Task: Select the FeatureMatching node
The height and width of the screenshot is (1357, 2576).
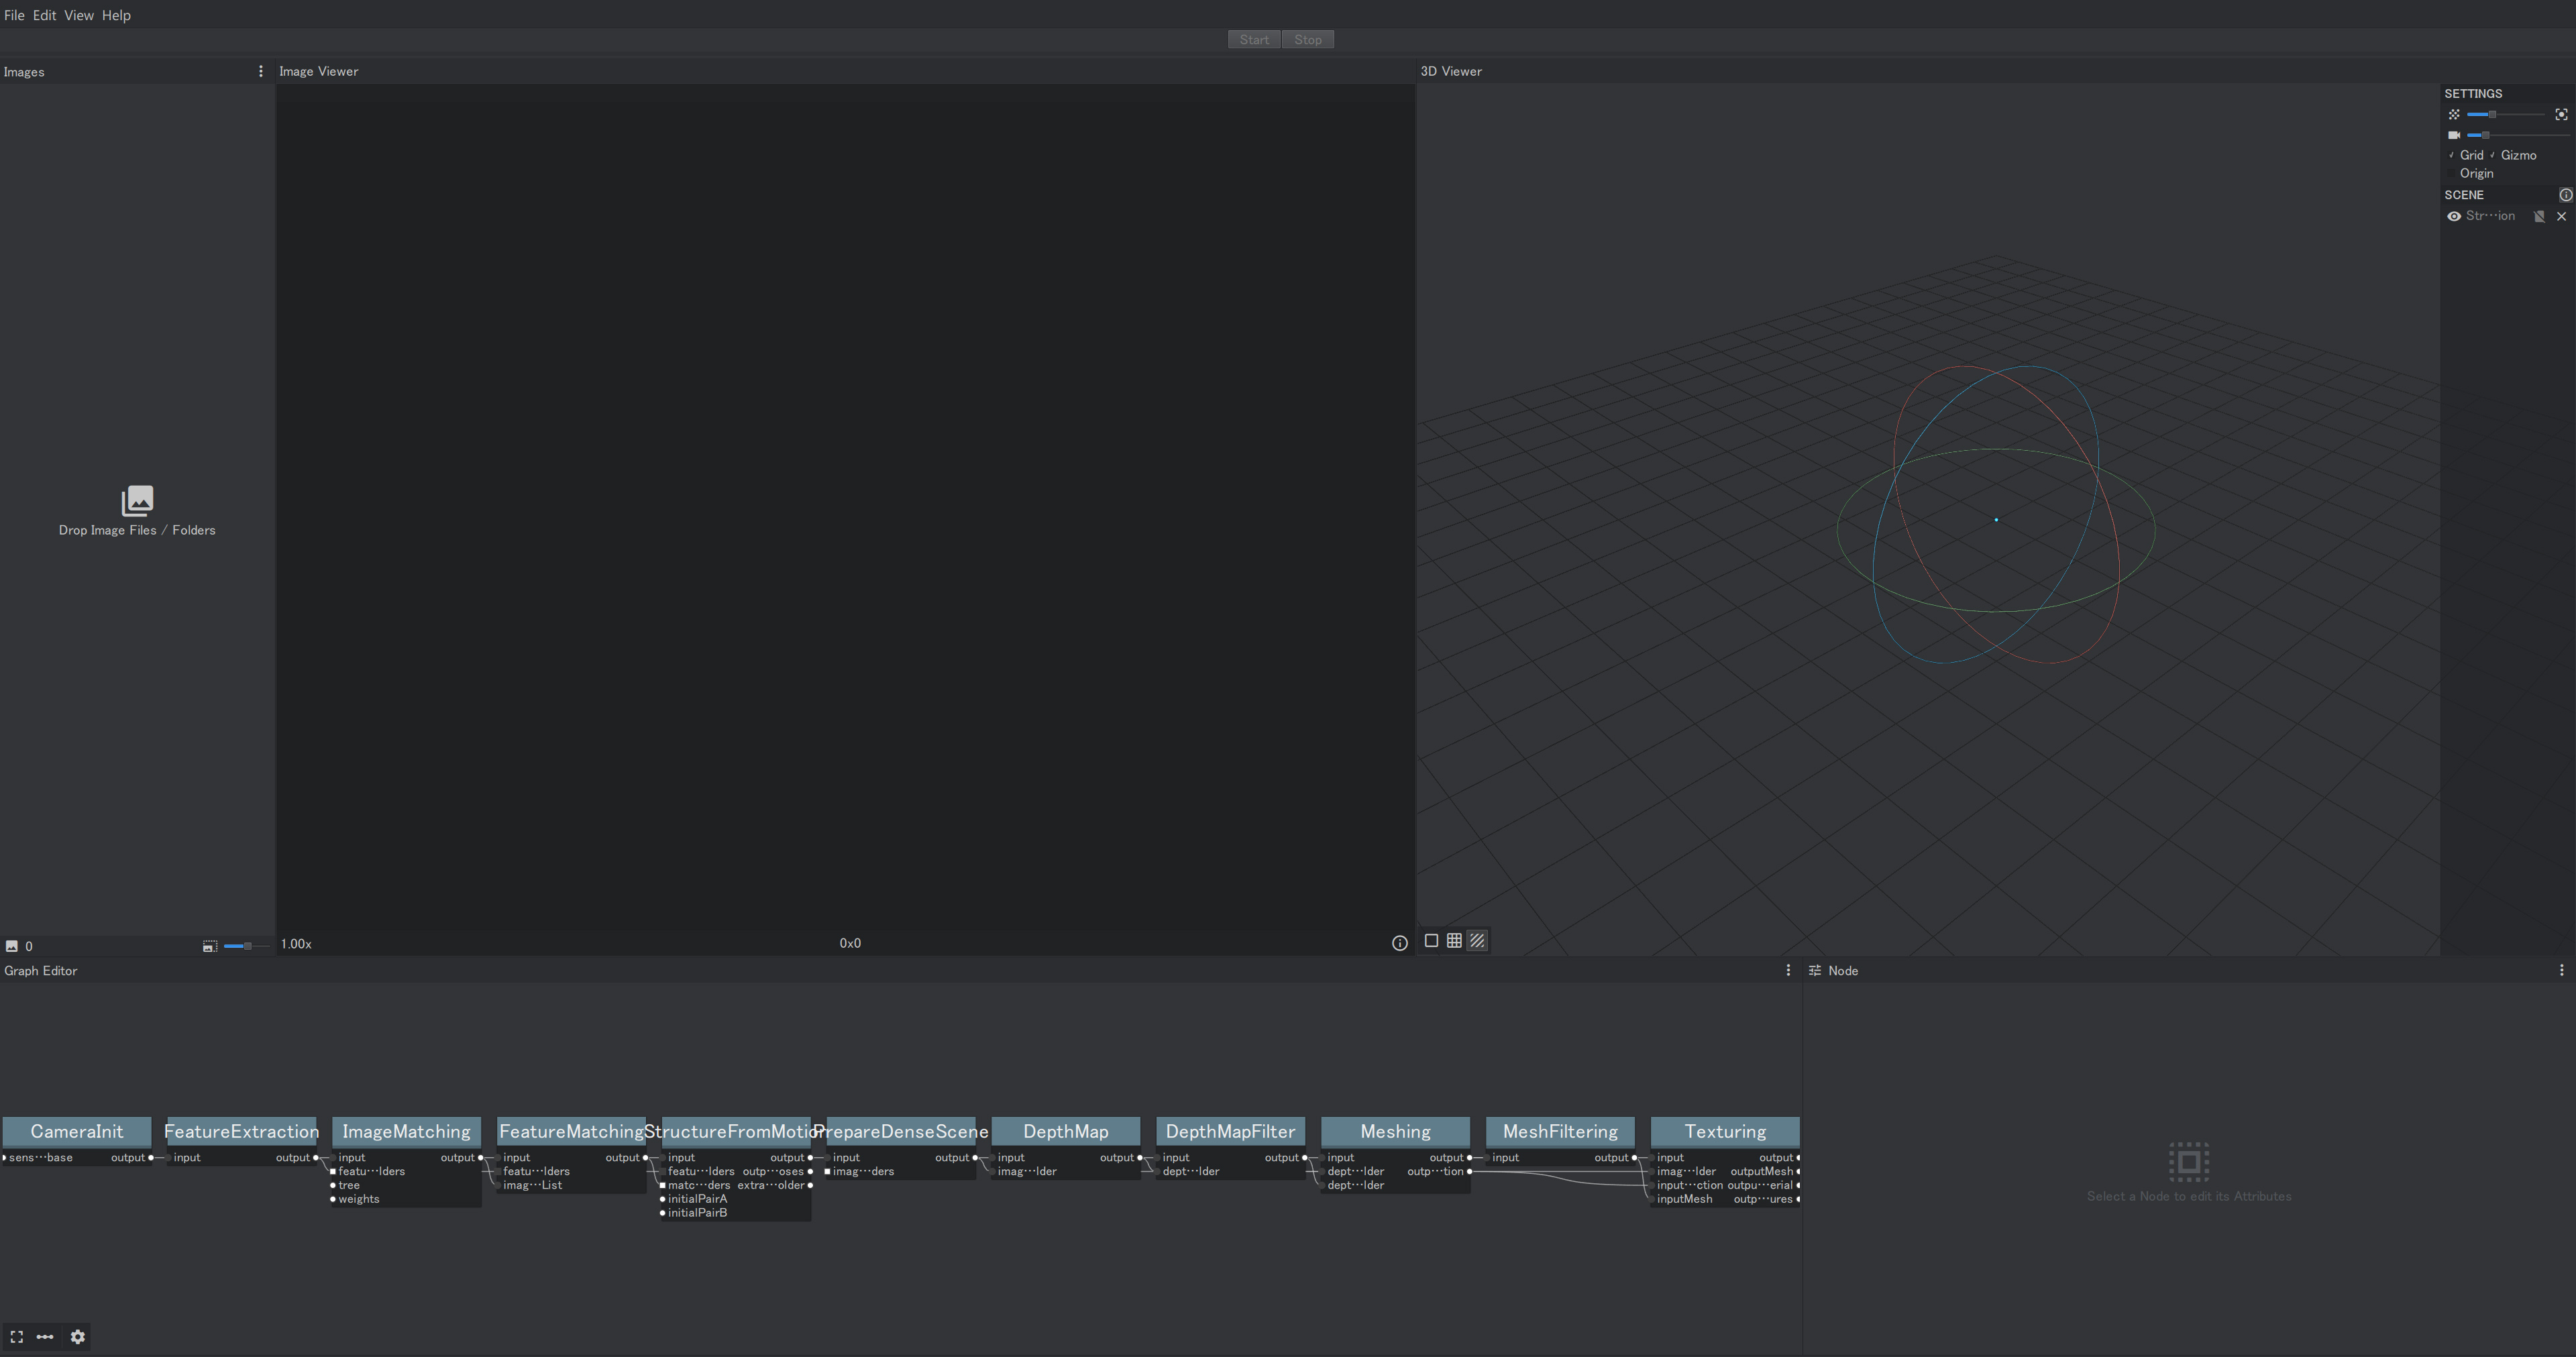Action: (x=571, y=1132)
